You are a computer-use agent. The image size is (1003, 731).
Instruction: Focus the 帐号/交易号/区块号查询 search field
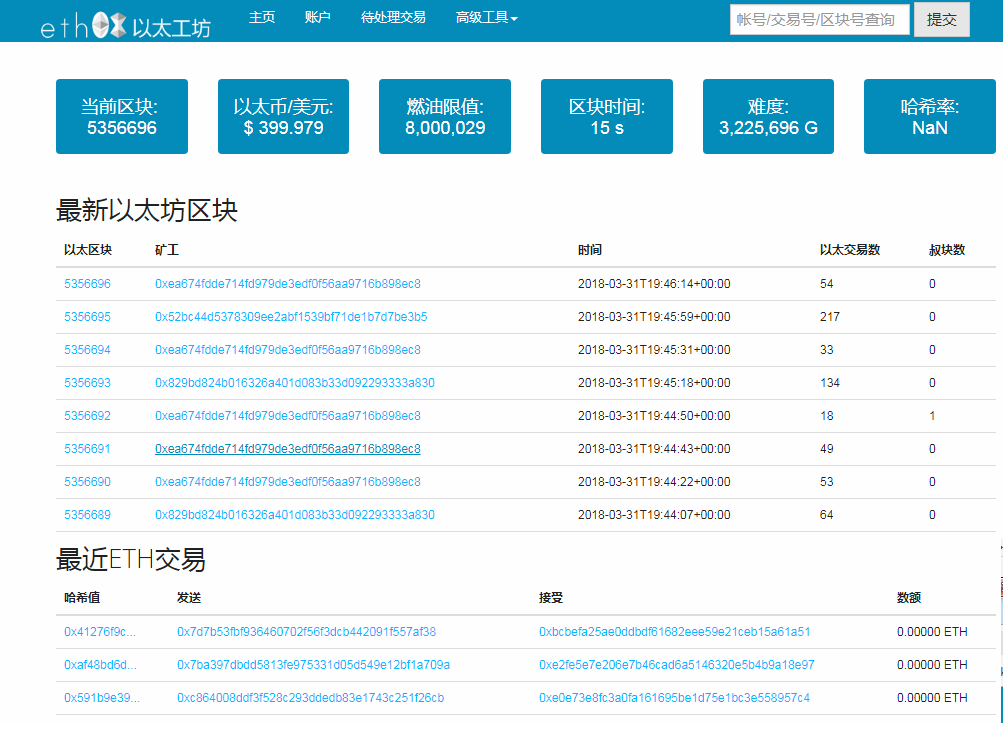pyautogui.click(x=819, y=20)
